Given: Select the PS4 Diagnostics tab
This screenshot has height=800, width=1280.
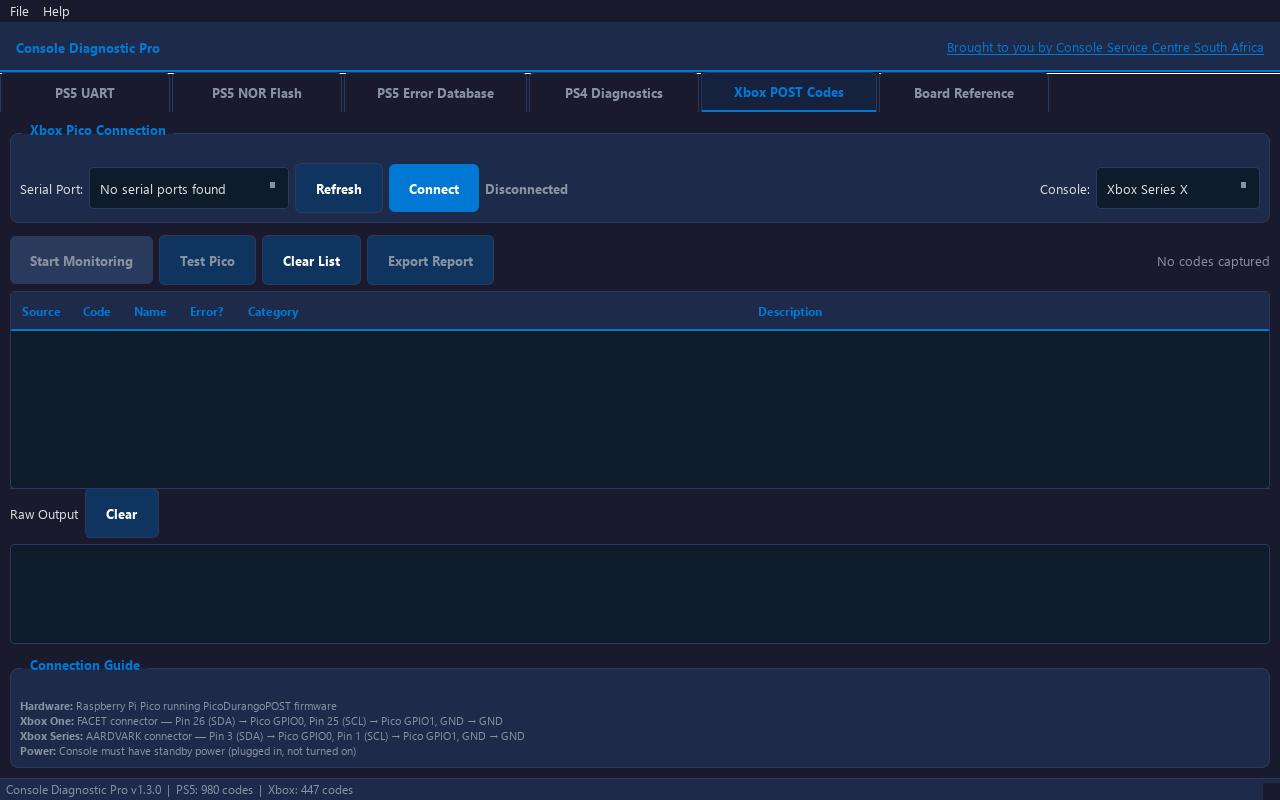Looking at the screenshot, I should 614,93.
